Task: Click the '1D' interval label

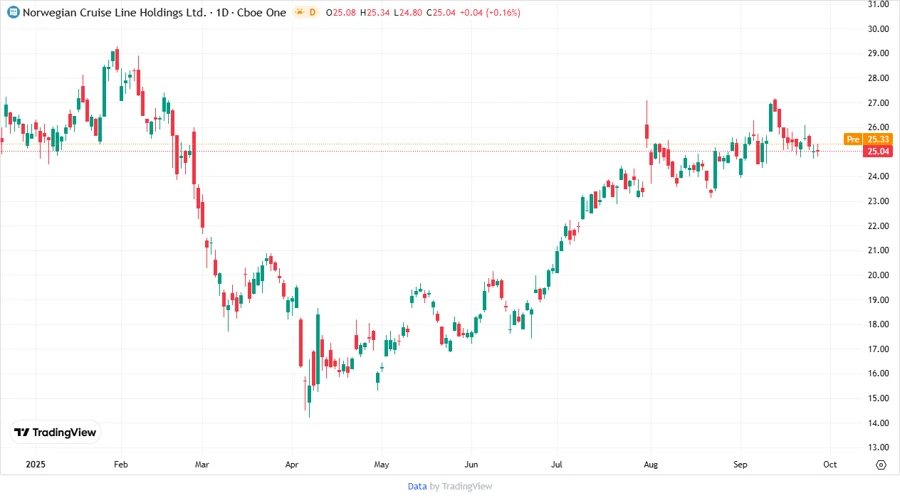Action: [x=222, y=12]
